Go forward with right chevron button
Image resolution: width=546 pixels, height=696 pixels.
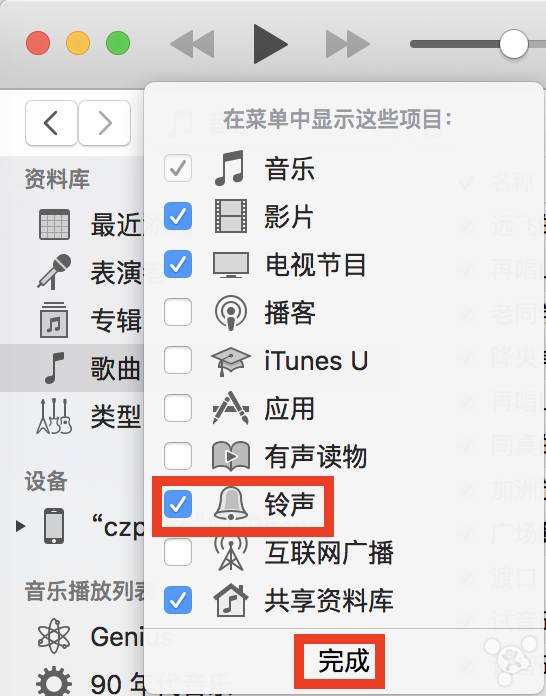click(x=104, y=123)
